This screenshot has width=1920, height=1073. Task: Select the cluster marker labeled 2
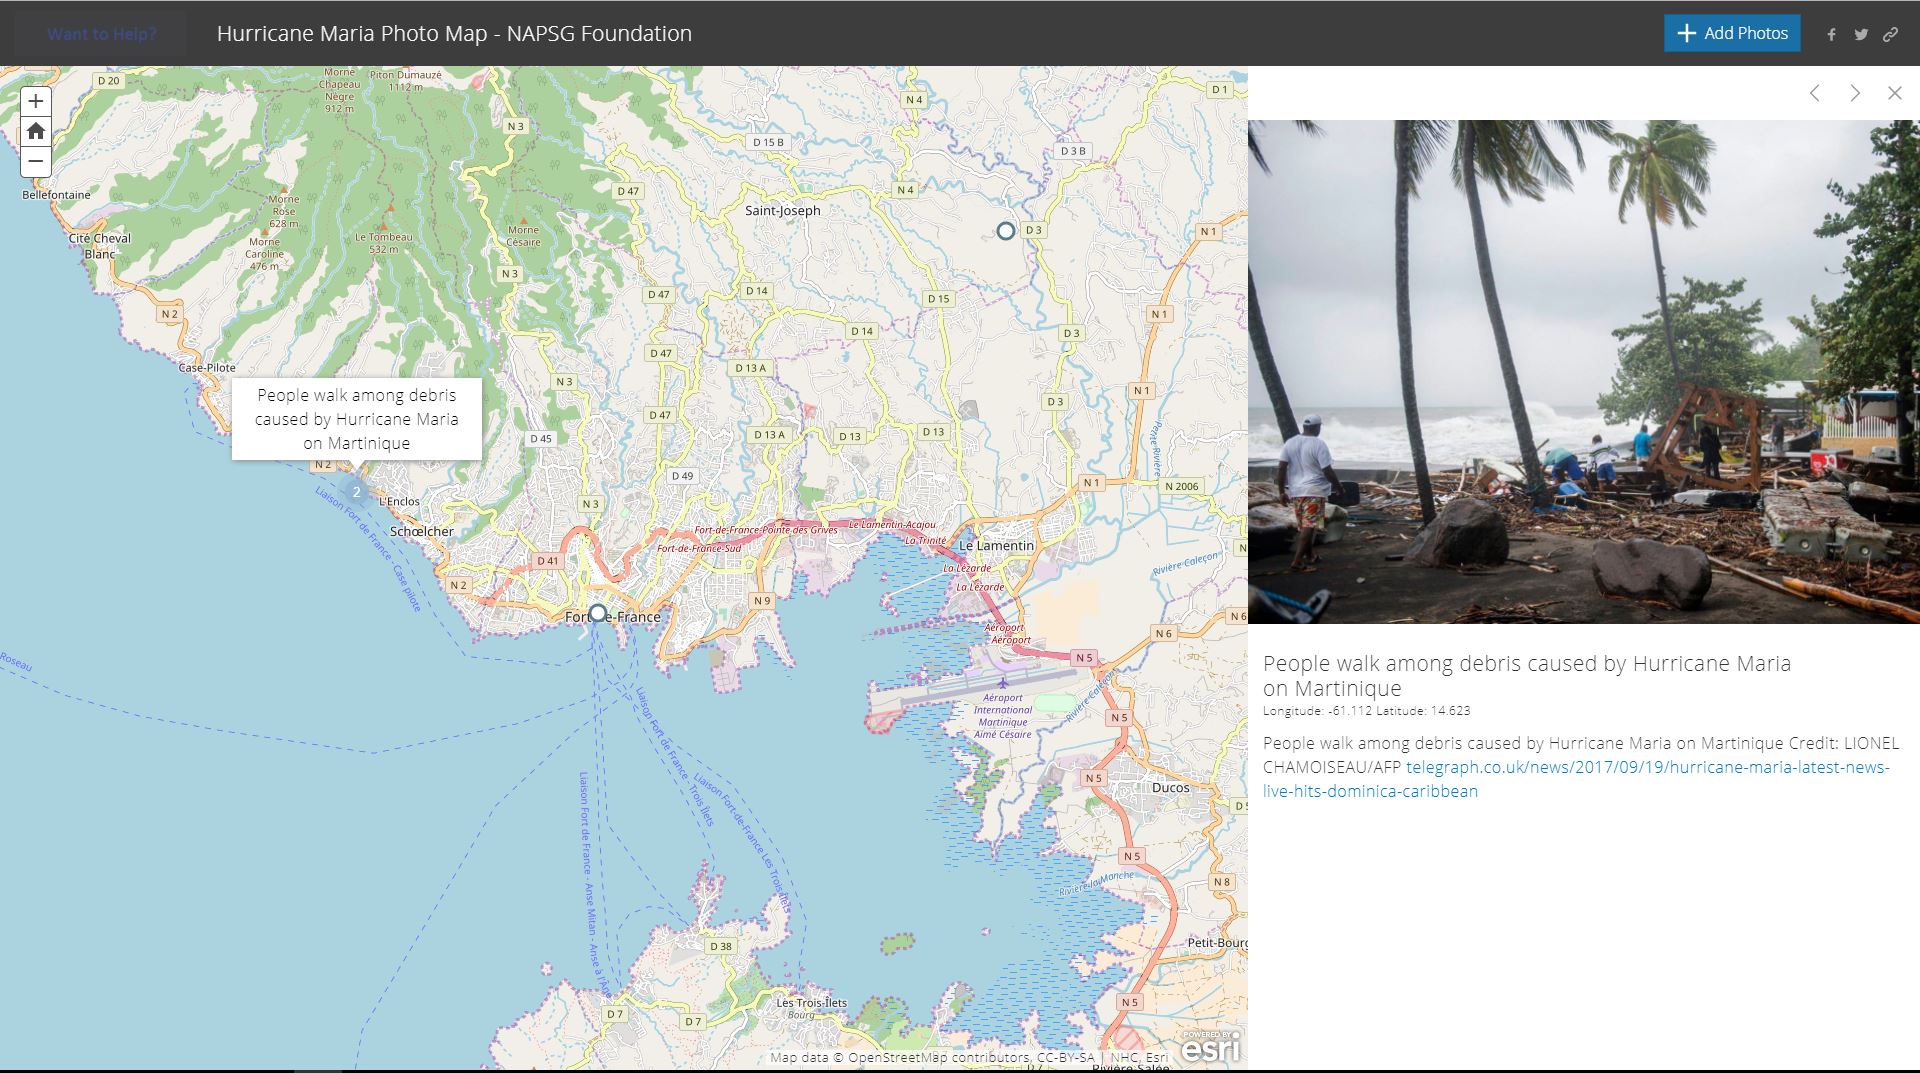(x=356, y=492)
